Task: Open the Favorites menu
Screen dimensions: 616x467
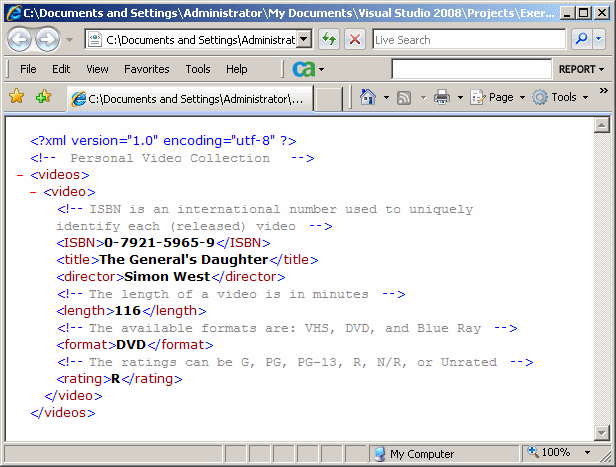Action: pyautogui.click(x=147, y=69)
